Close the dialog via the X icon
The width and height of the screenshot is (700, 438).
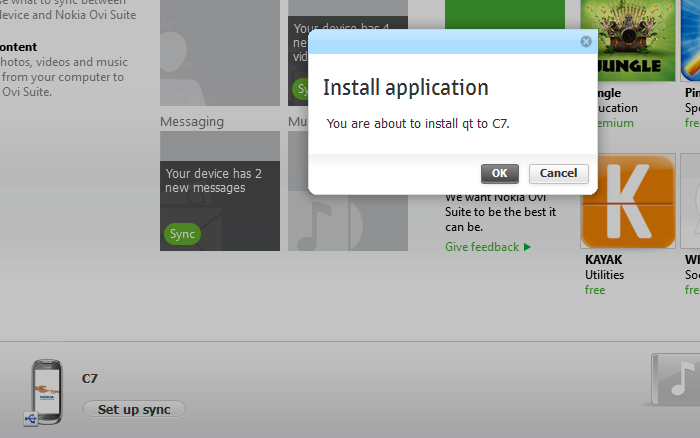pos(586,42)
